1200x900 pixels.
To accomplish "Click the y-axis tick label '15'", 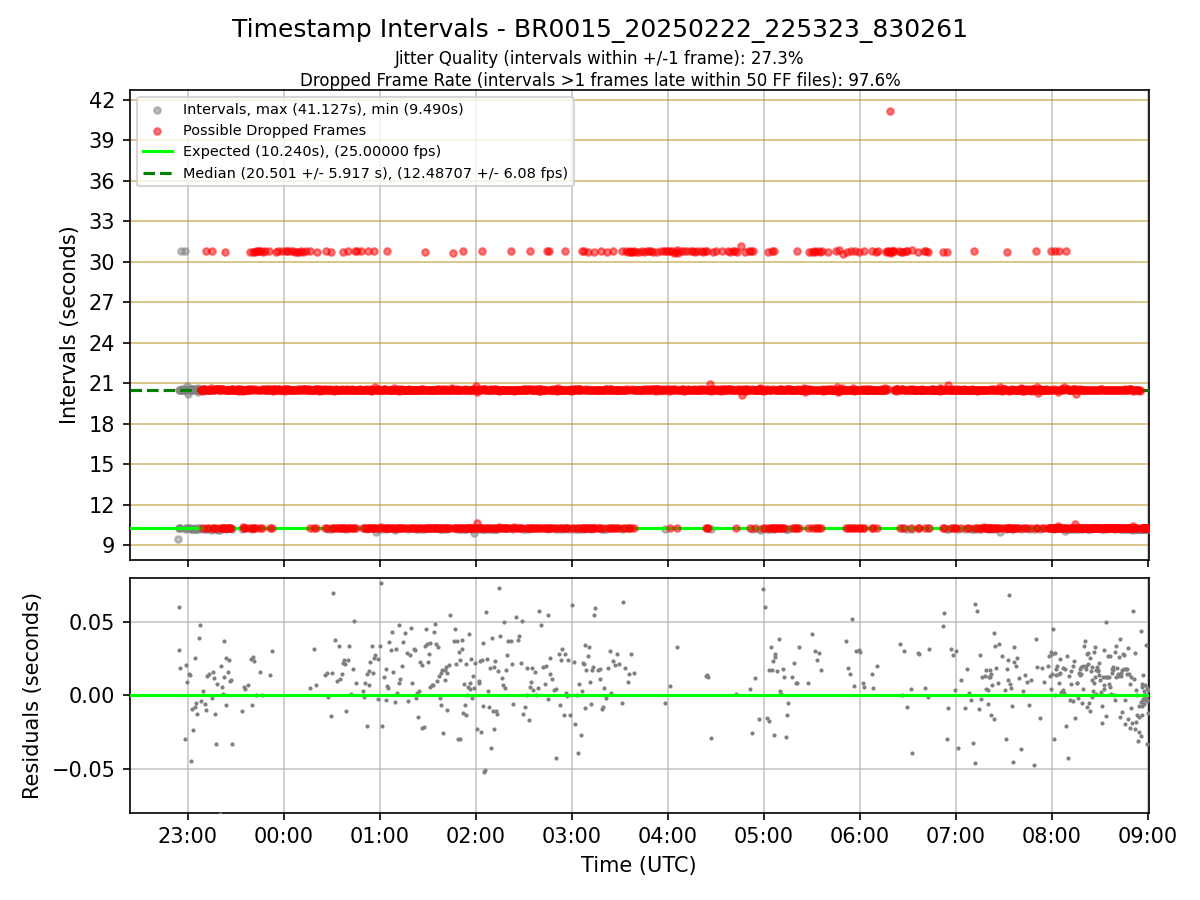I will coord(103,464).
